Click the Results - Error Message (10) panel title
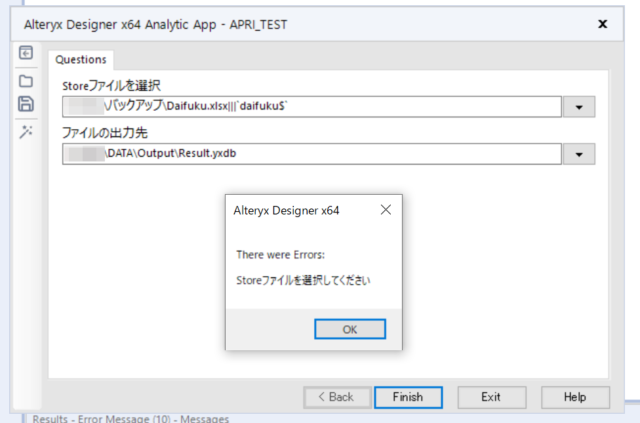Screen dimensions: 640x423 [x=131, y=419]
